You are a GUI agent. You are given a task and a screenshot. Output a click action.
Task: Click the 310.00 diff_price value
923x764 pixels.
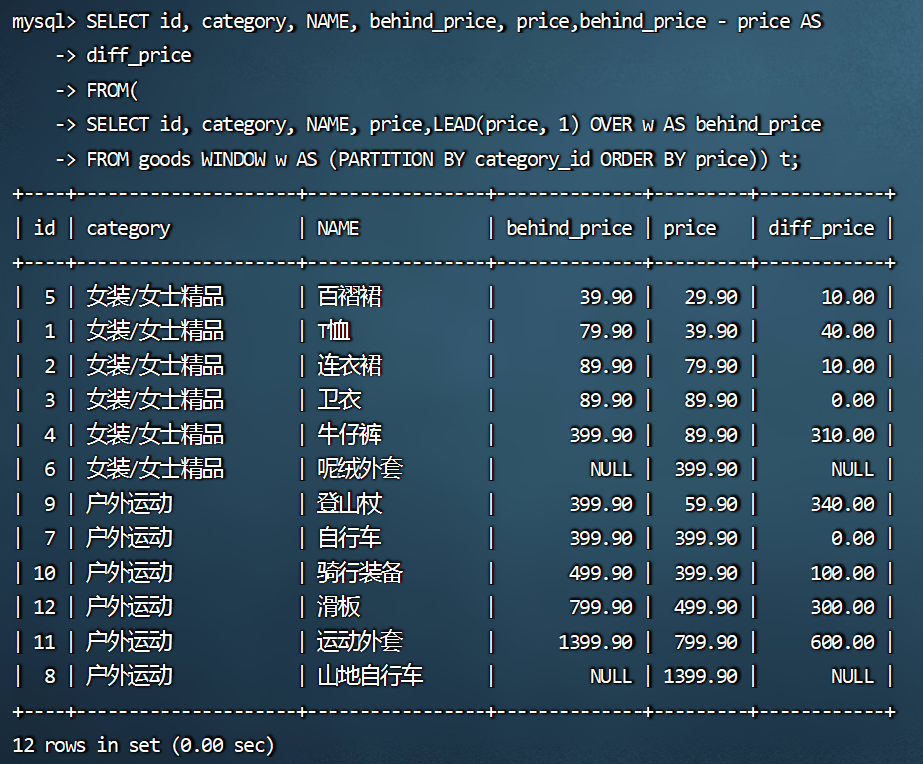842,435
